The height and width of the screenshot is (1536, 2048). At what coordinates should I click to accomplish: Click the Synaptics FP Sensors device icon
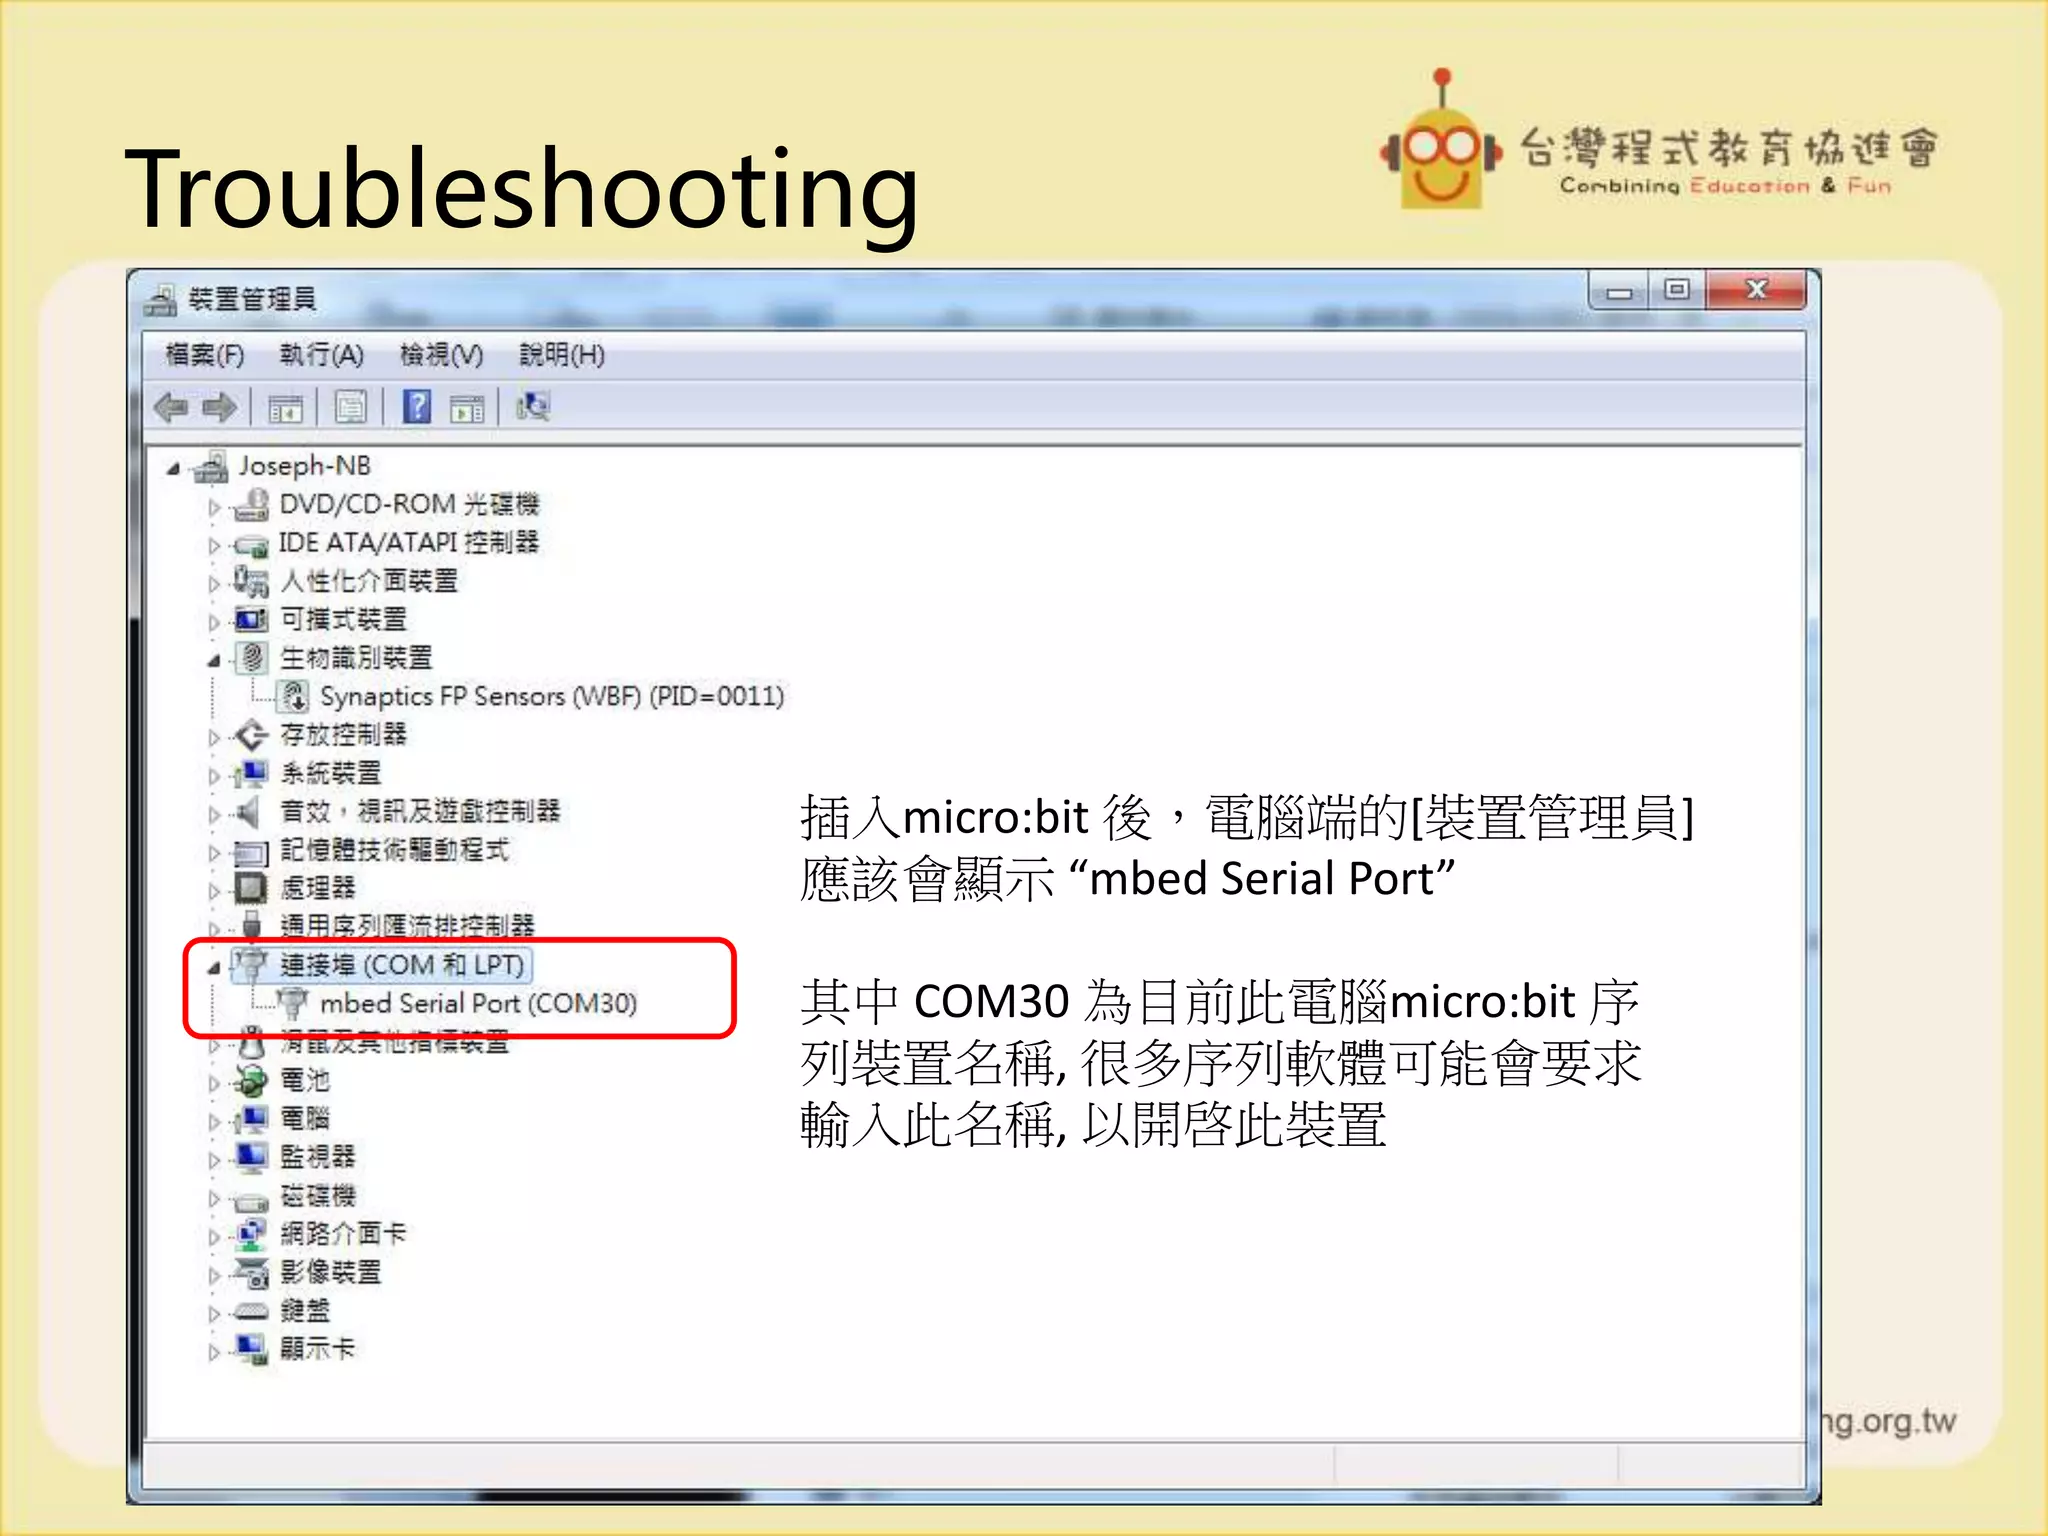293,696
